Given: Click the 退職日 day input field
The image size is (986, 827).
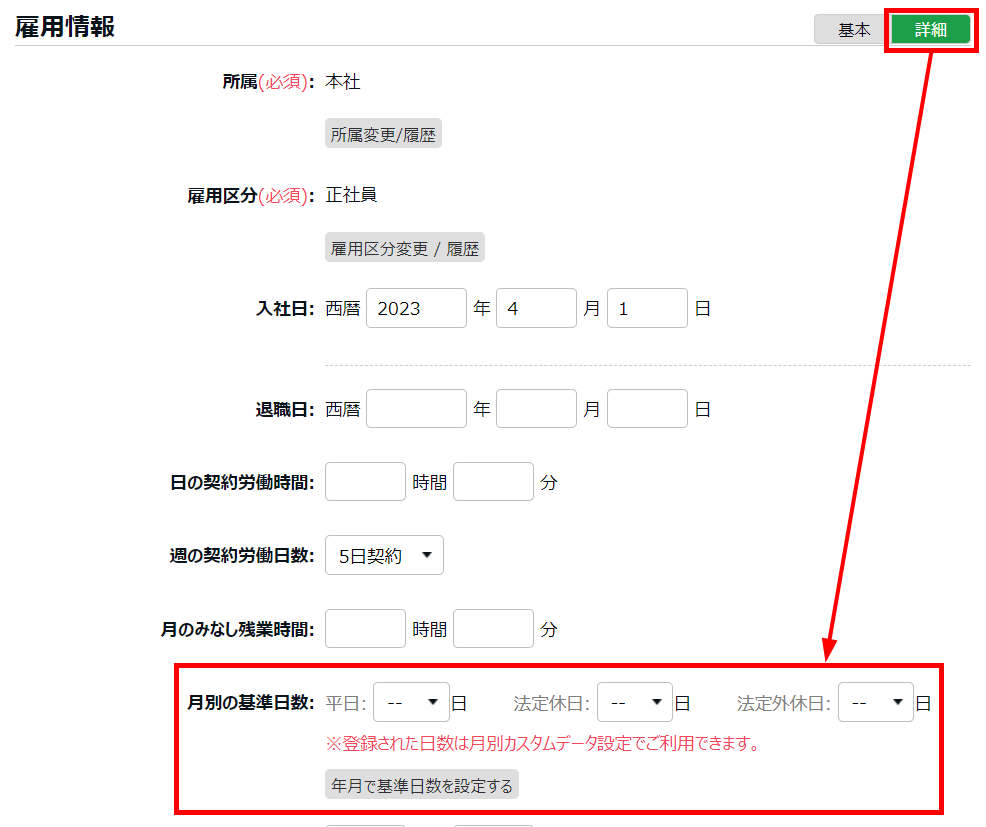Looking at the screenshot, I should (x=647, y=409).
